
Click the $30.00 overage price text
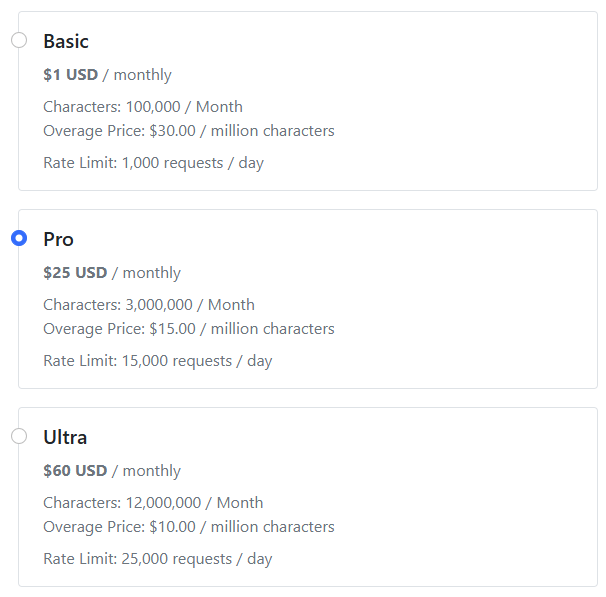coord(189,131)
